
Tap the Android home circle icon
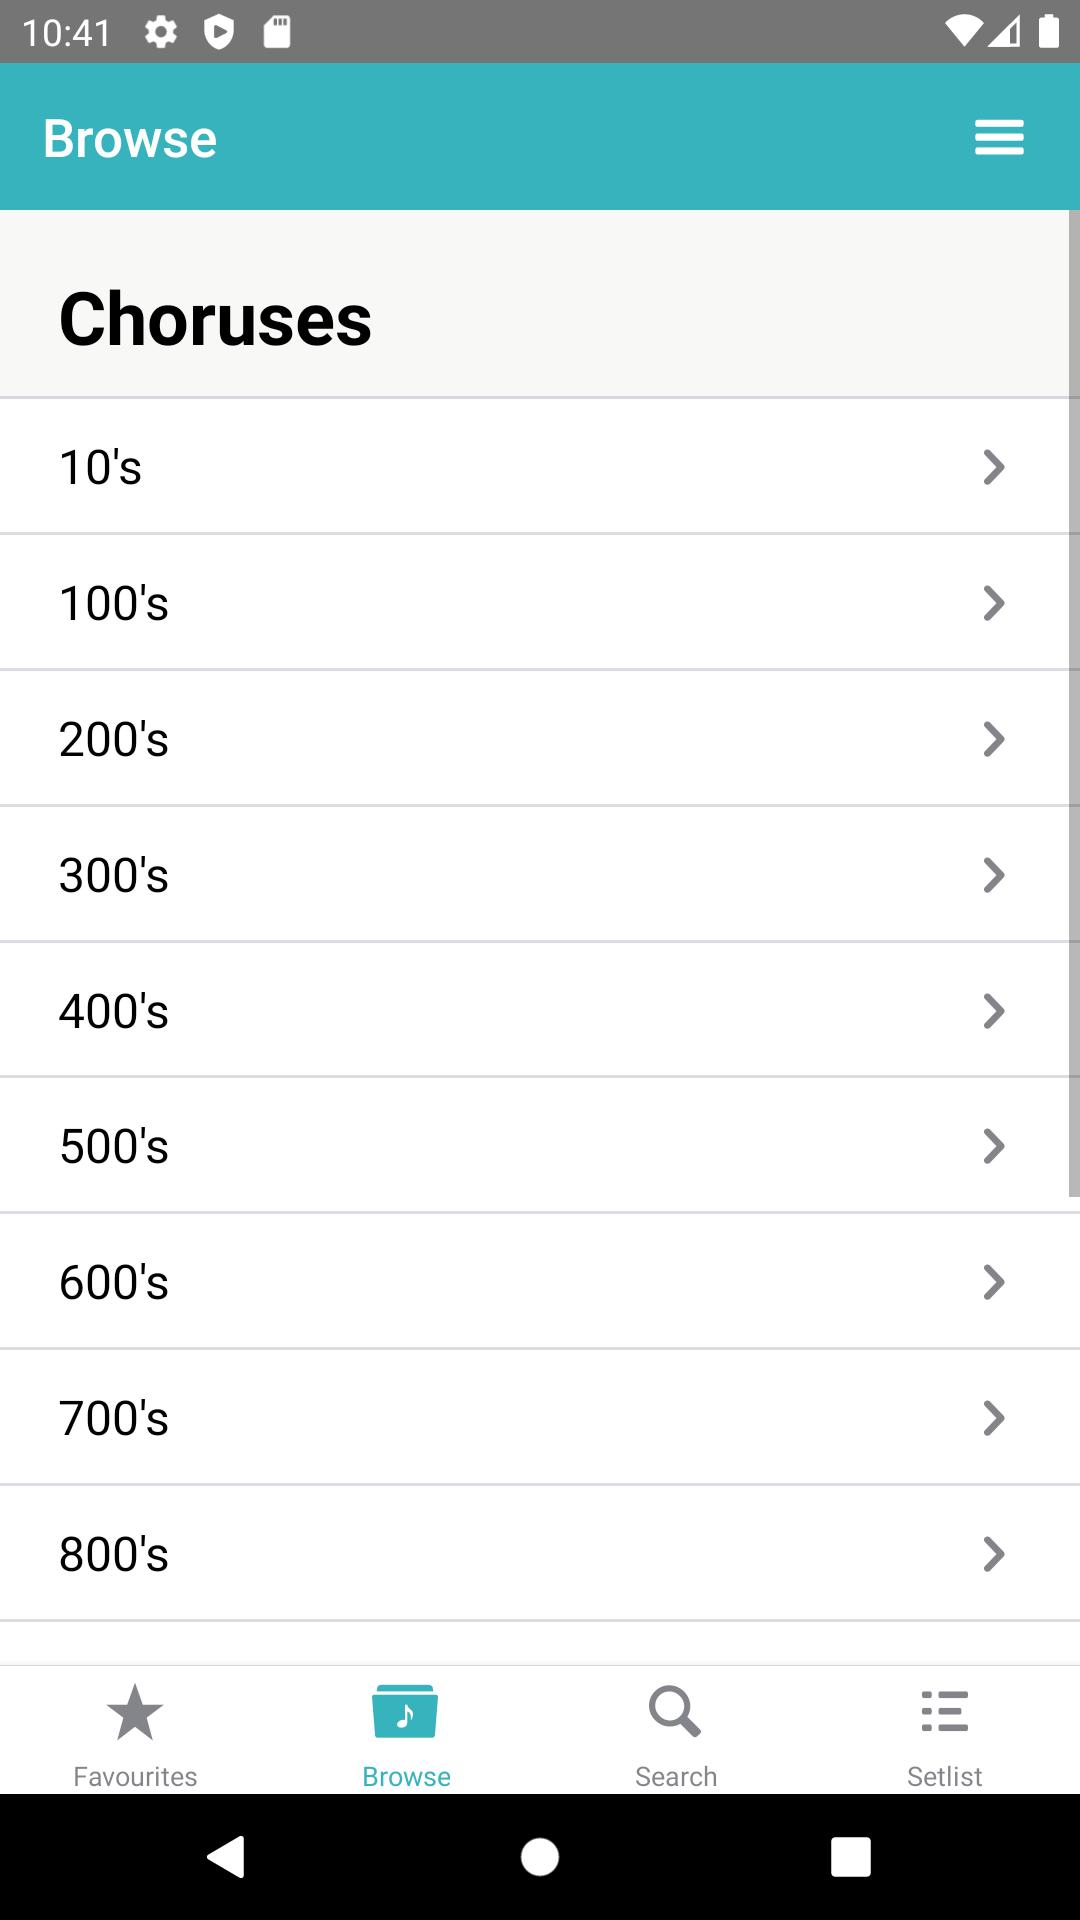pyautogui.click(x=540, y=1857)
